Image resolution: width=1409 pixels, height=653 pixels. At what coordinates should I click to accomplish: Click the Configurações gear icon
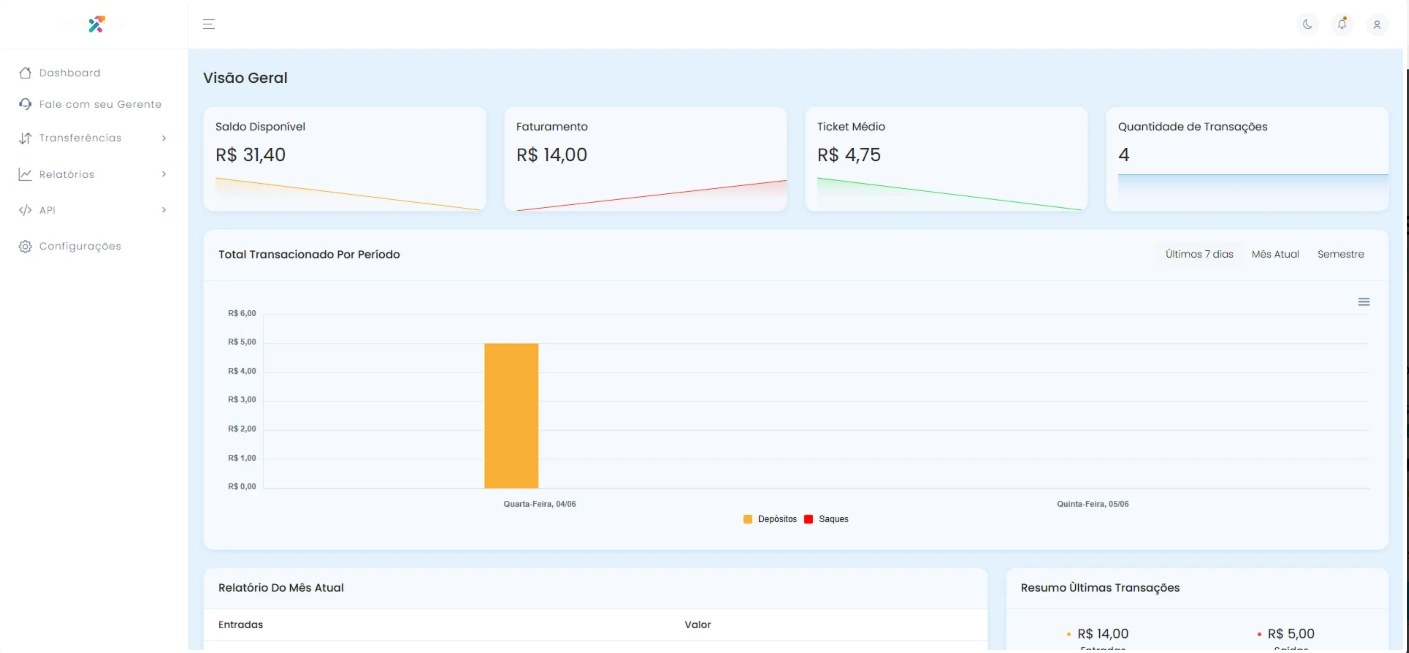(x=26, y=246)
